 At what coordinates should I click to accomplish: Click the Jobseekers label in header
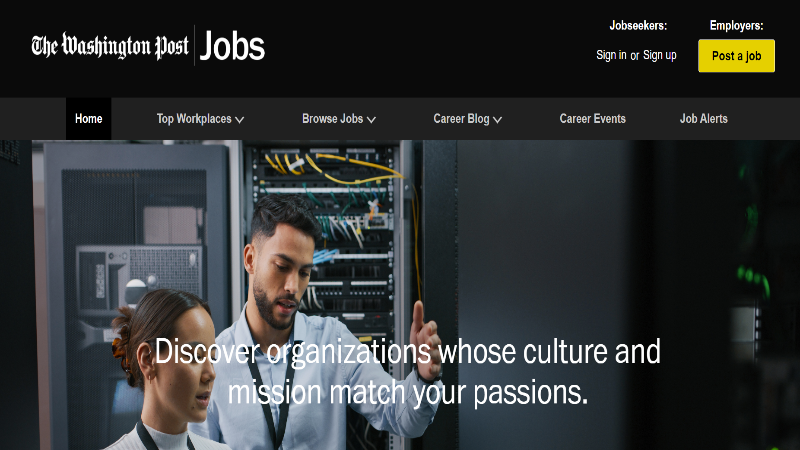(638, 26)
